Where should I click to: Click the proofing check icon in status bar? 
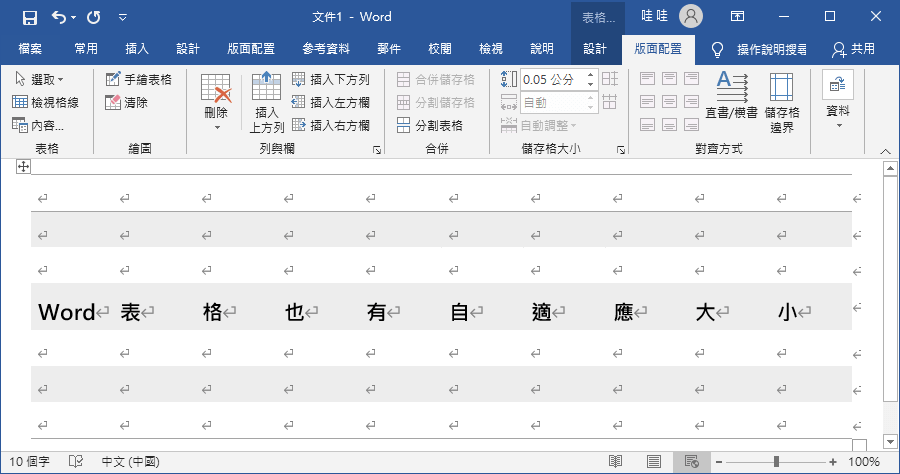coord(76,461)
